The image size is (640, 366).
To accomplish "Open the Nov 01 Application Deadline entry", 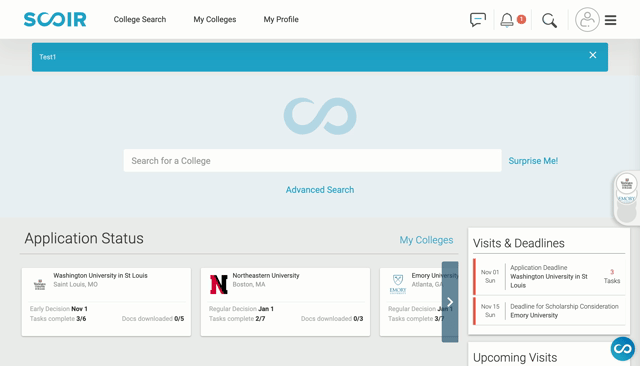I will click(549, 277).
